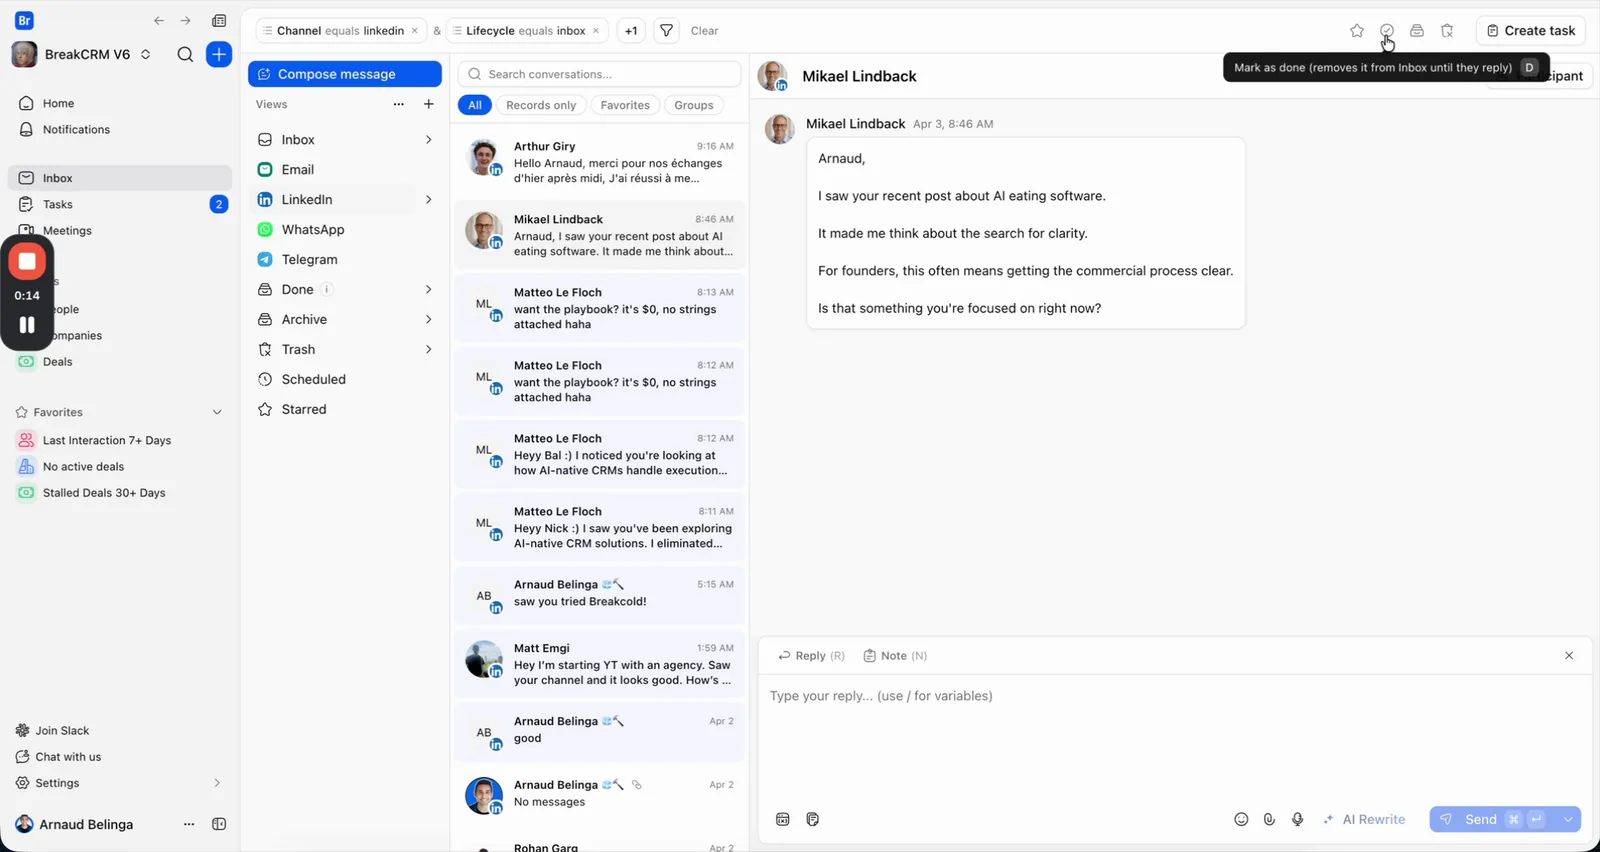Attach a file with the paperclip icon

[x=1269, y=819]
